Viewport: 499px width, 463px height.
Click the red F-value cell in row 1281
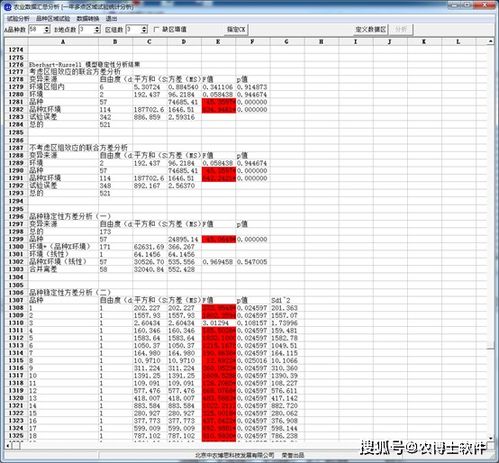[219, 102]
